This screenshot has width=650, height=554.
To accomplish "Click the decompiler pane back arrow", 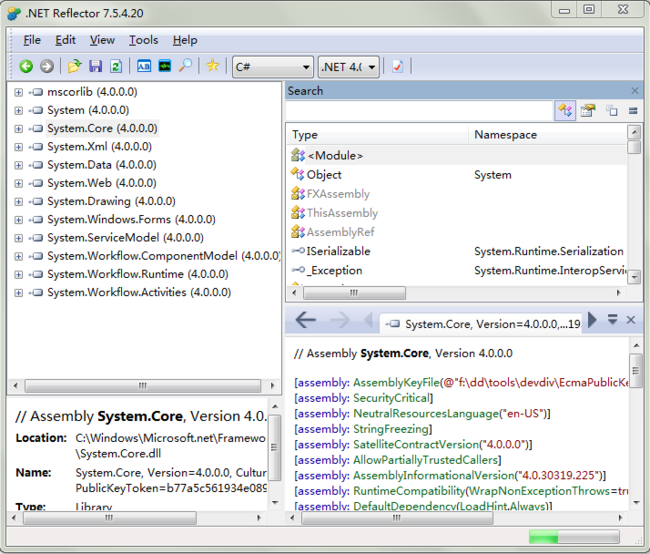I will (x=306, y=320).
